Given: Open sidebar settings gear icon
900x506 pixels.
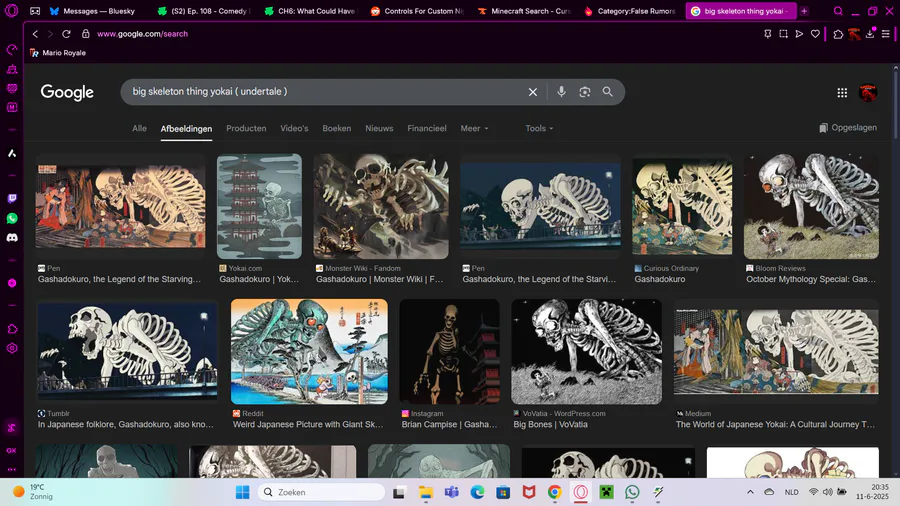Looking at the screenshot, I should click(12, 348).
